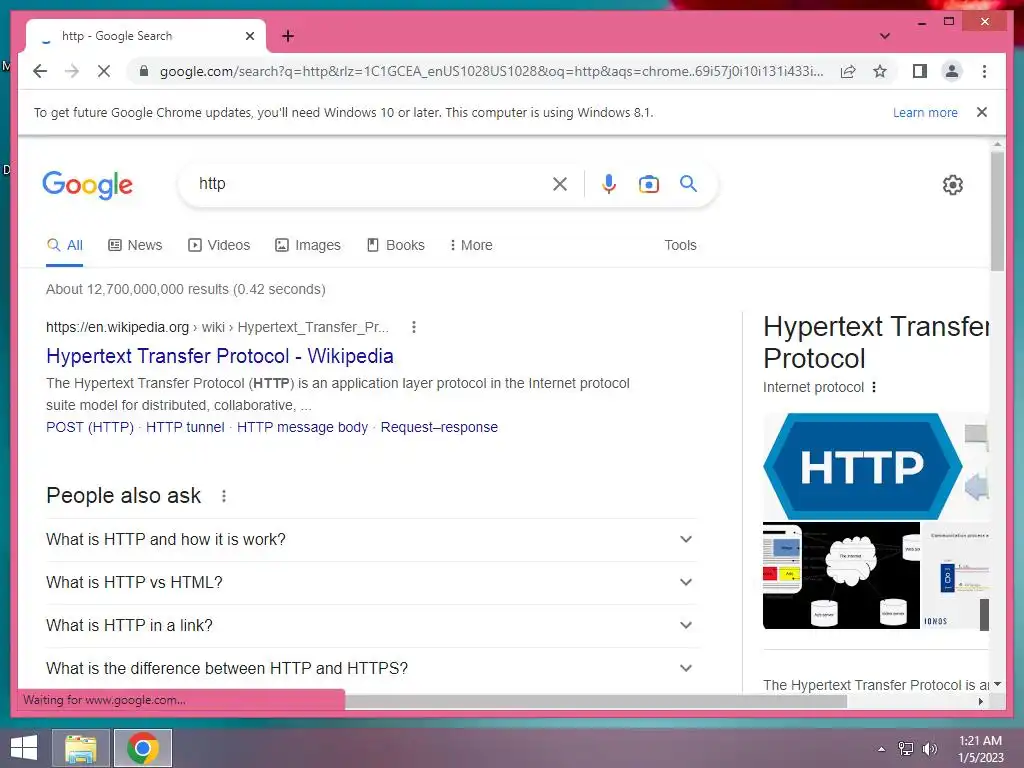
Task: Show hidden tray icons arrow
Action: pos(882,749)
